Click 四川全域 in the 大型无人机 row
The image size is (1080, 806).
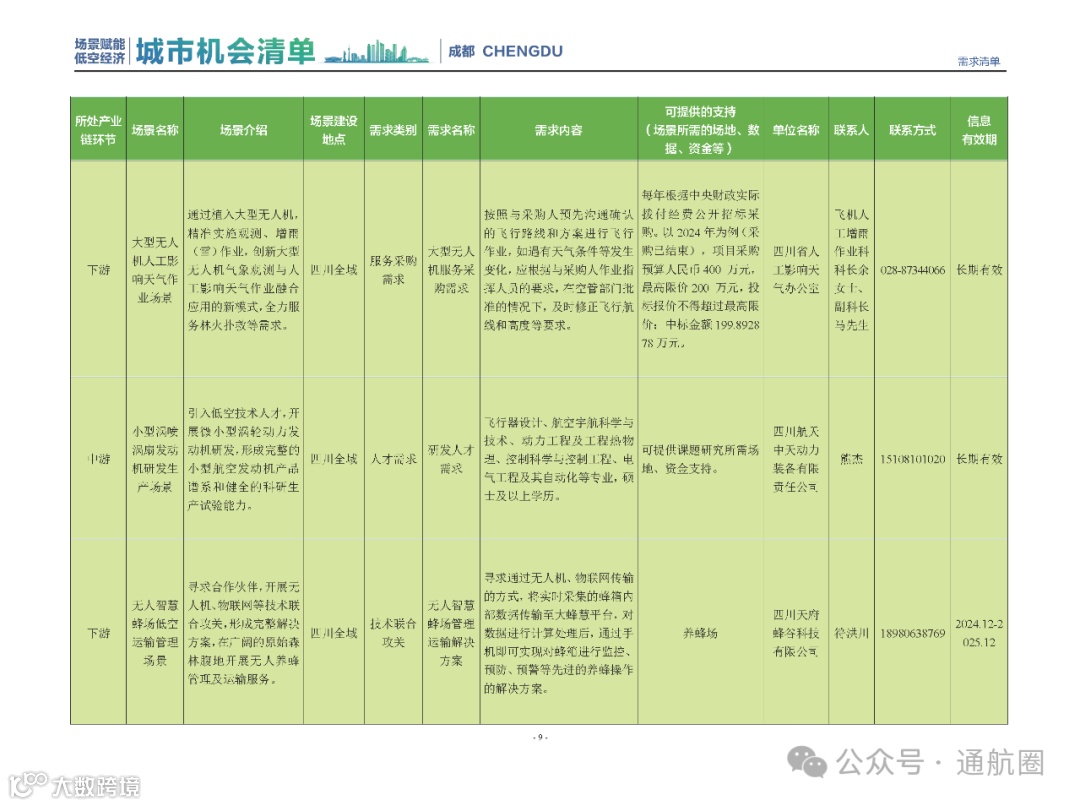coord(333,269)
